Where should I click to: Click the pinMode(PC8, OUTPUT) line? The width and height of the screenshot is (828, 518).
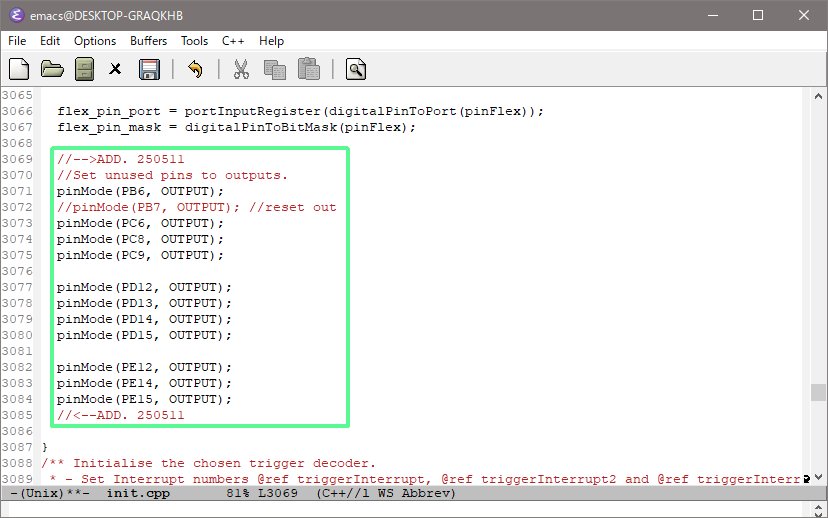coord(140,239)
